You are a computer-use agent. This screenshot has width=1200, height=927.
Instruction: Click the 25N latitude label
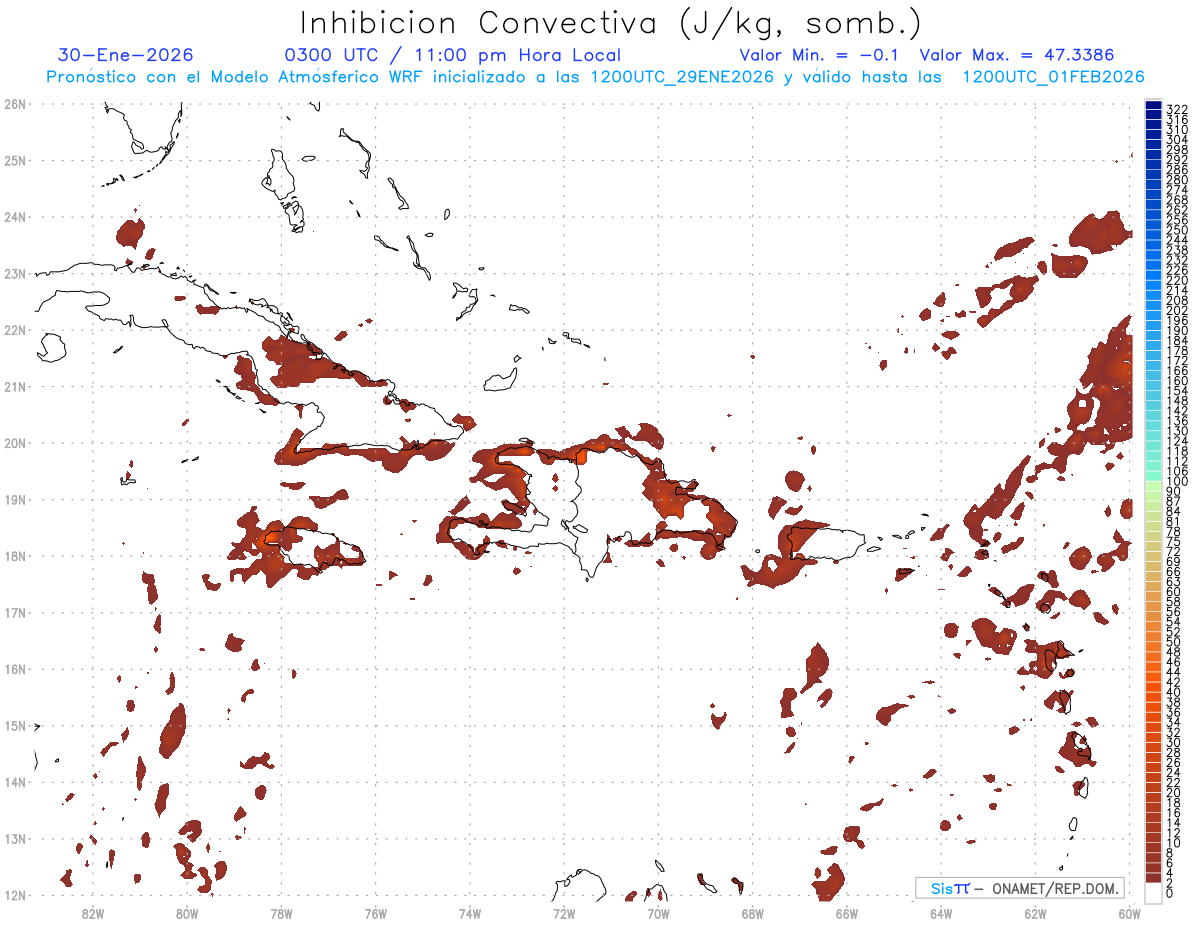click(15, 160)
